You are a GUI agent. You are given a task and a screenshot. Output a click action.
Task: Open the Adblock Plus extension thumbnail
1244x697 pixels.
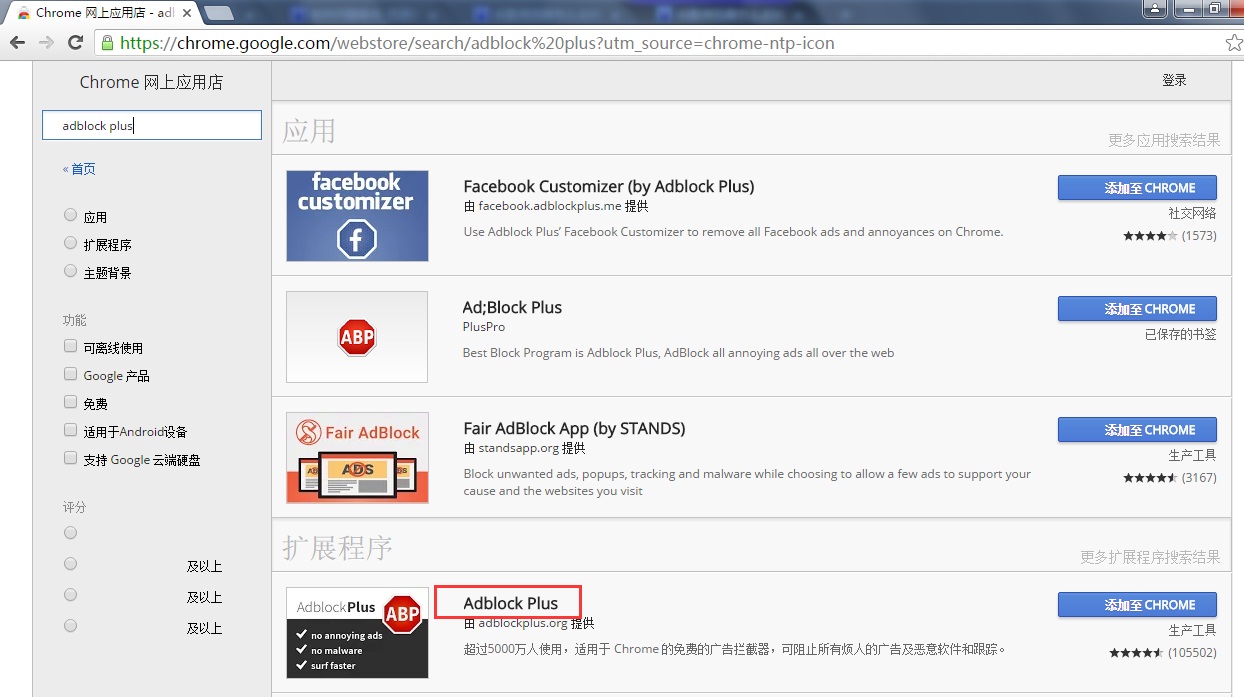coord(357,633)
